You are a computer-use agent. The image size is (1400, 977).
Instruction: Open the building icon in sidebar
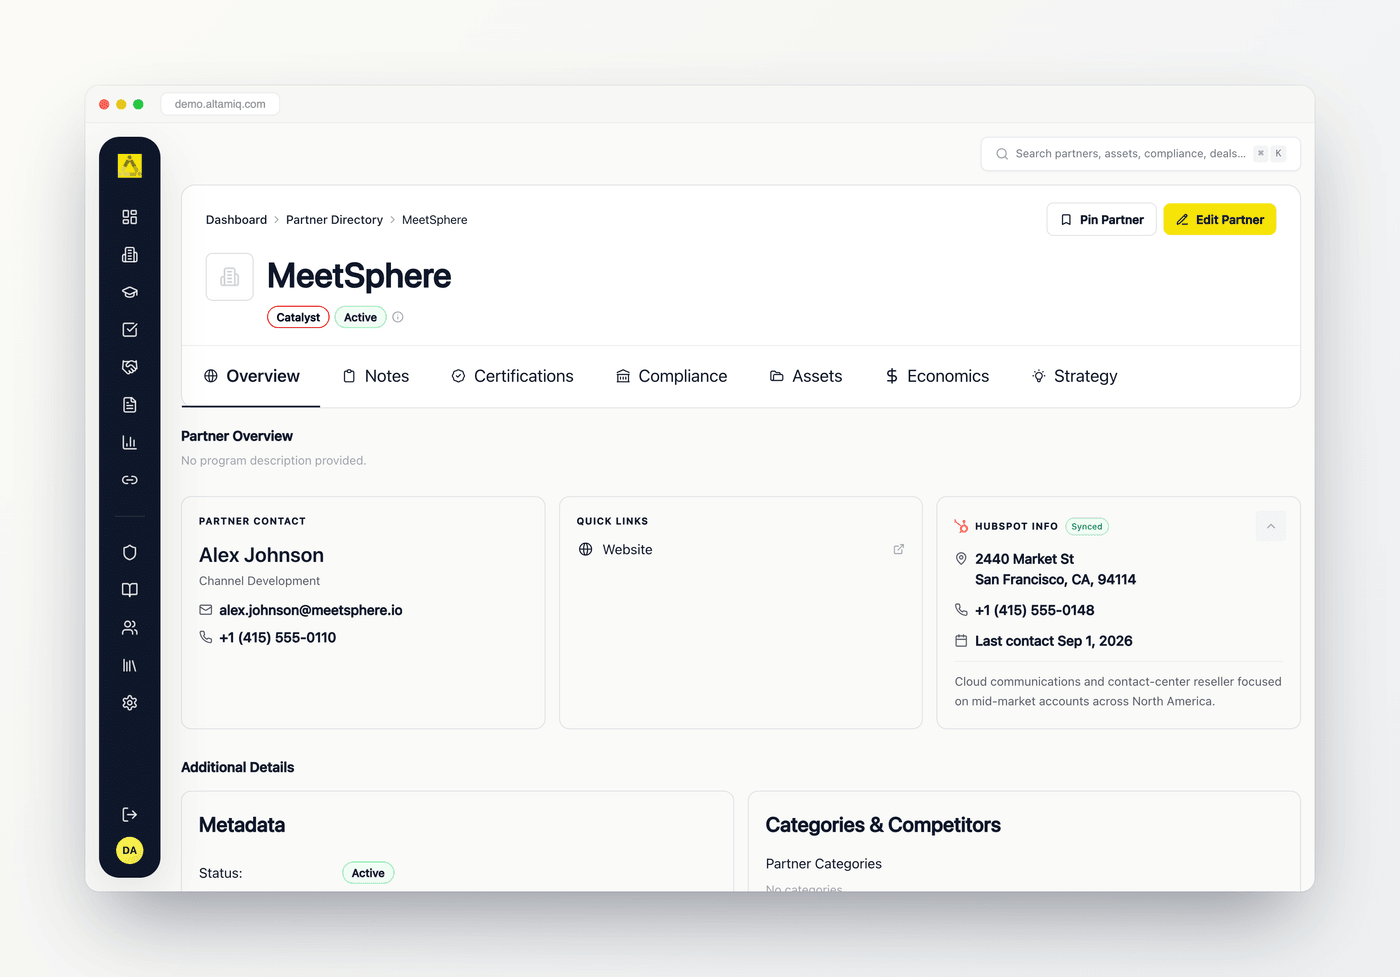click(x=130, y=255)
